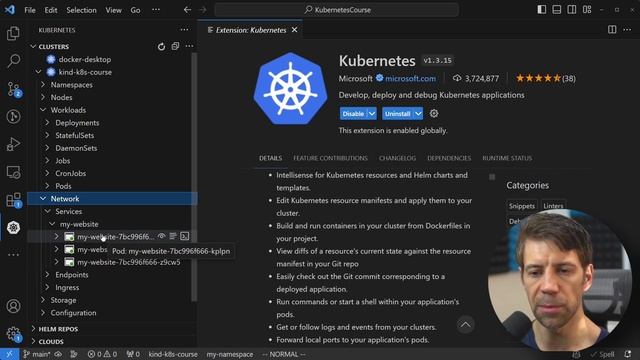Viewport: 640px width, 360px height.
Task: Open Clusters section more actions menu
Action: point(189,46)
